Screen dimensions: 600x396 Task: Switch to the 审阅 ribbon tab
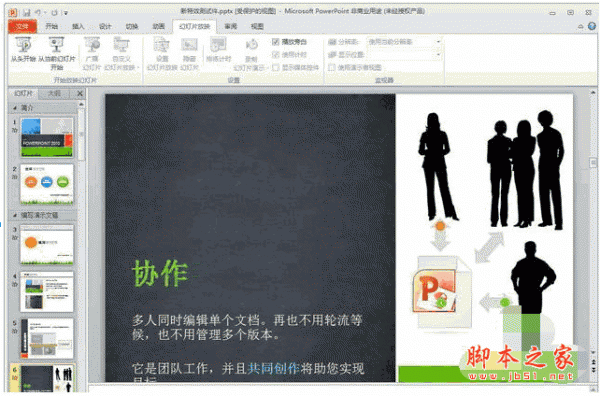(x=231, y=26)
